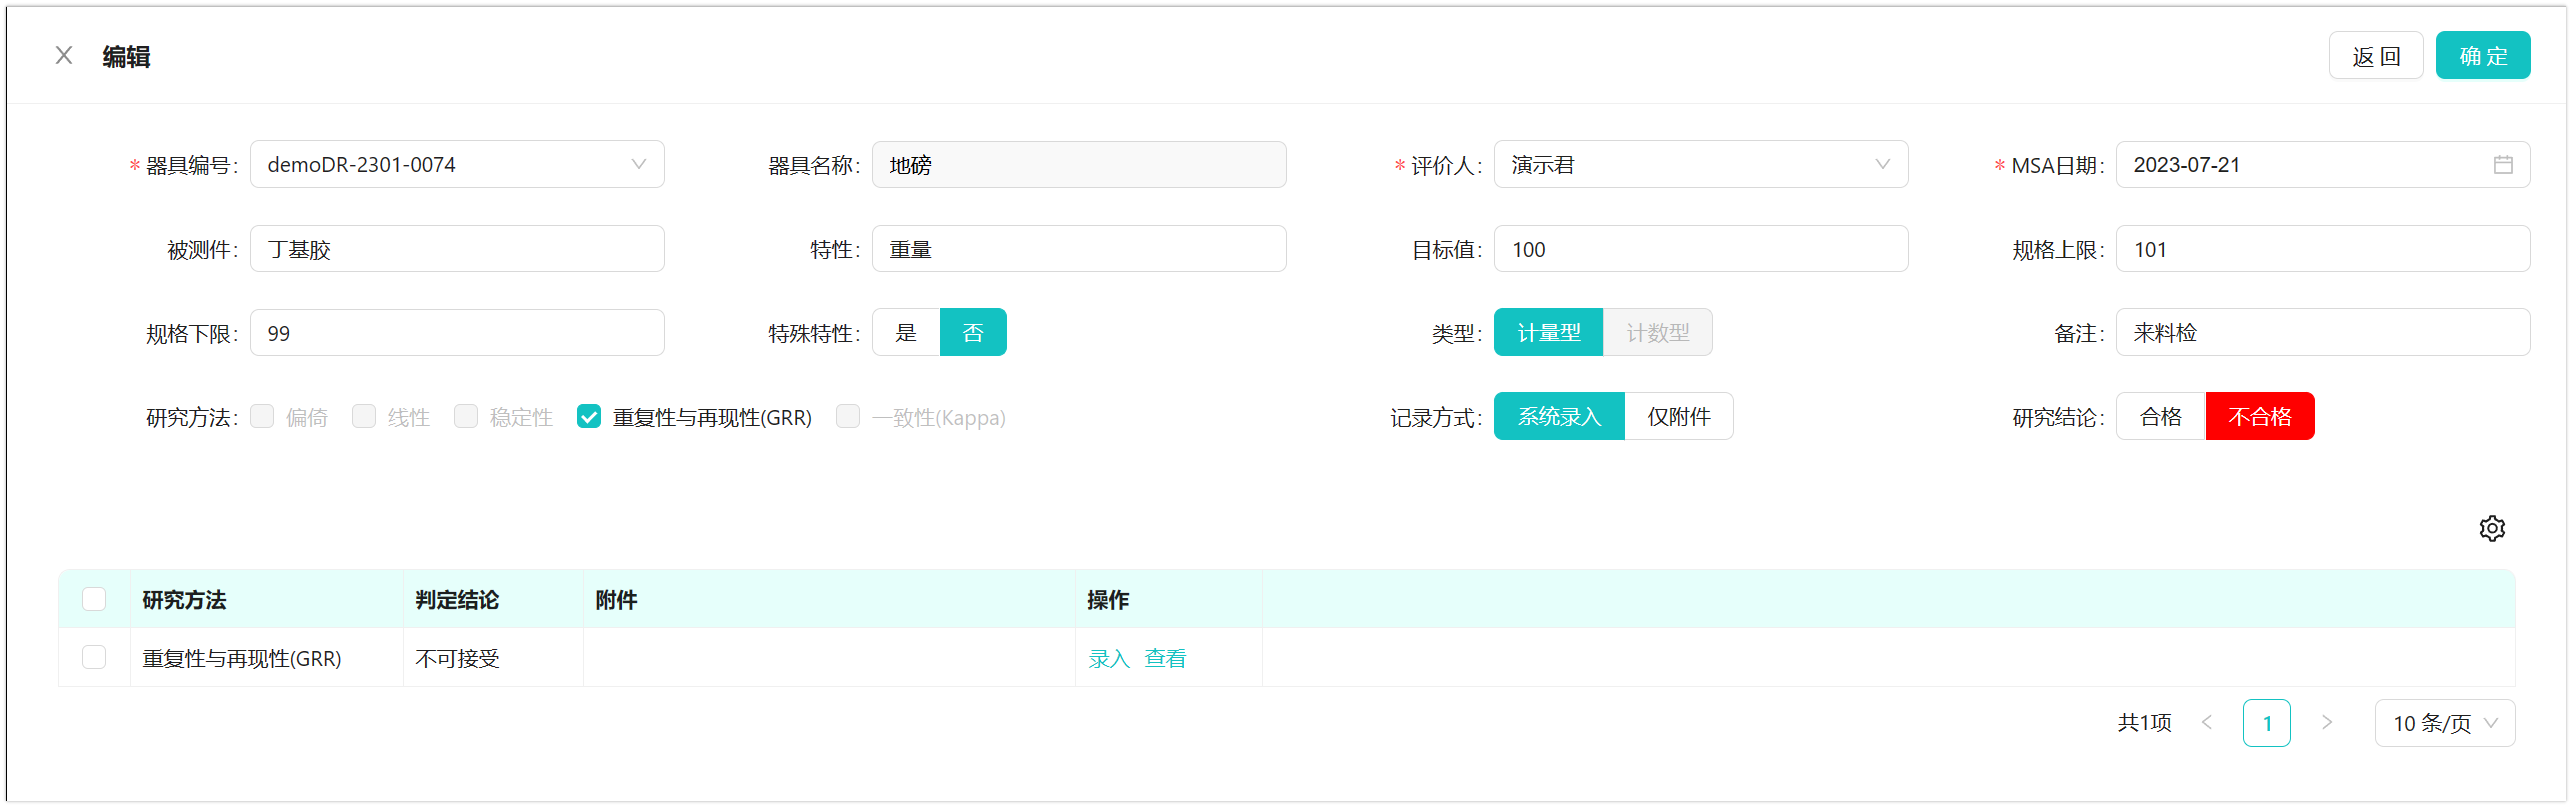Select all rows via header checkbox

point(94,599)
